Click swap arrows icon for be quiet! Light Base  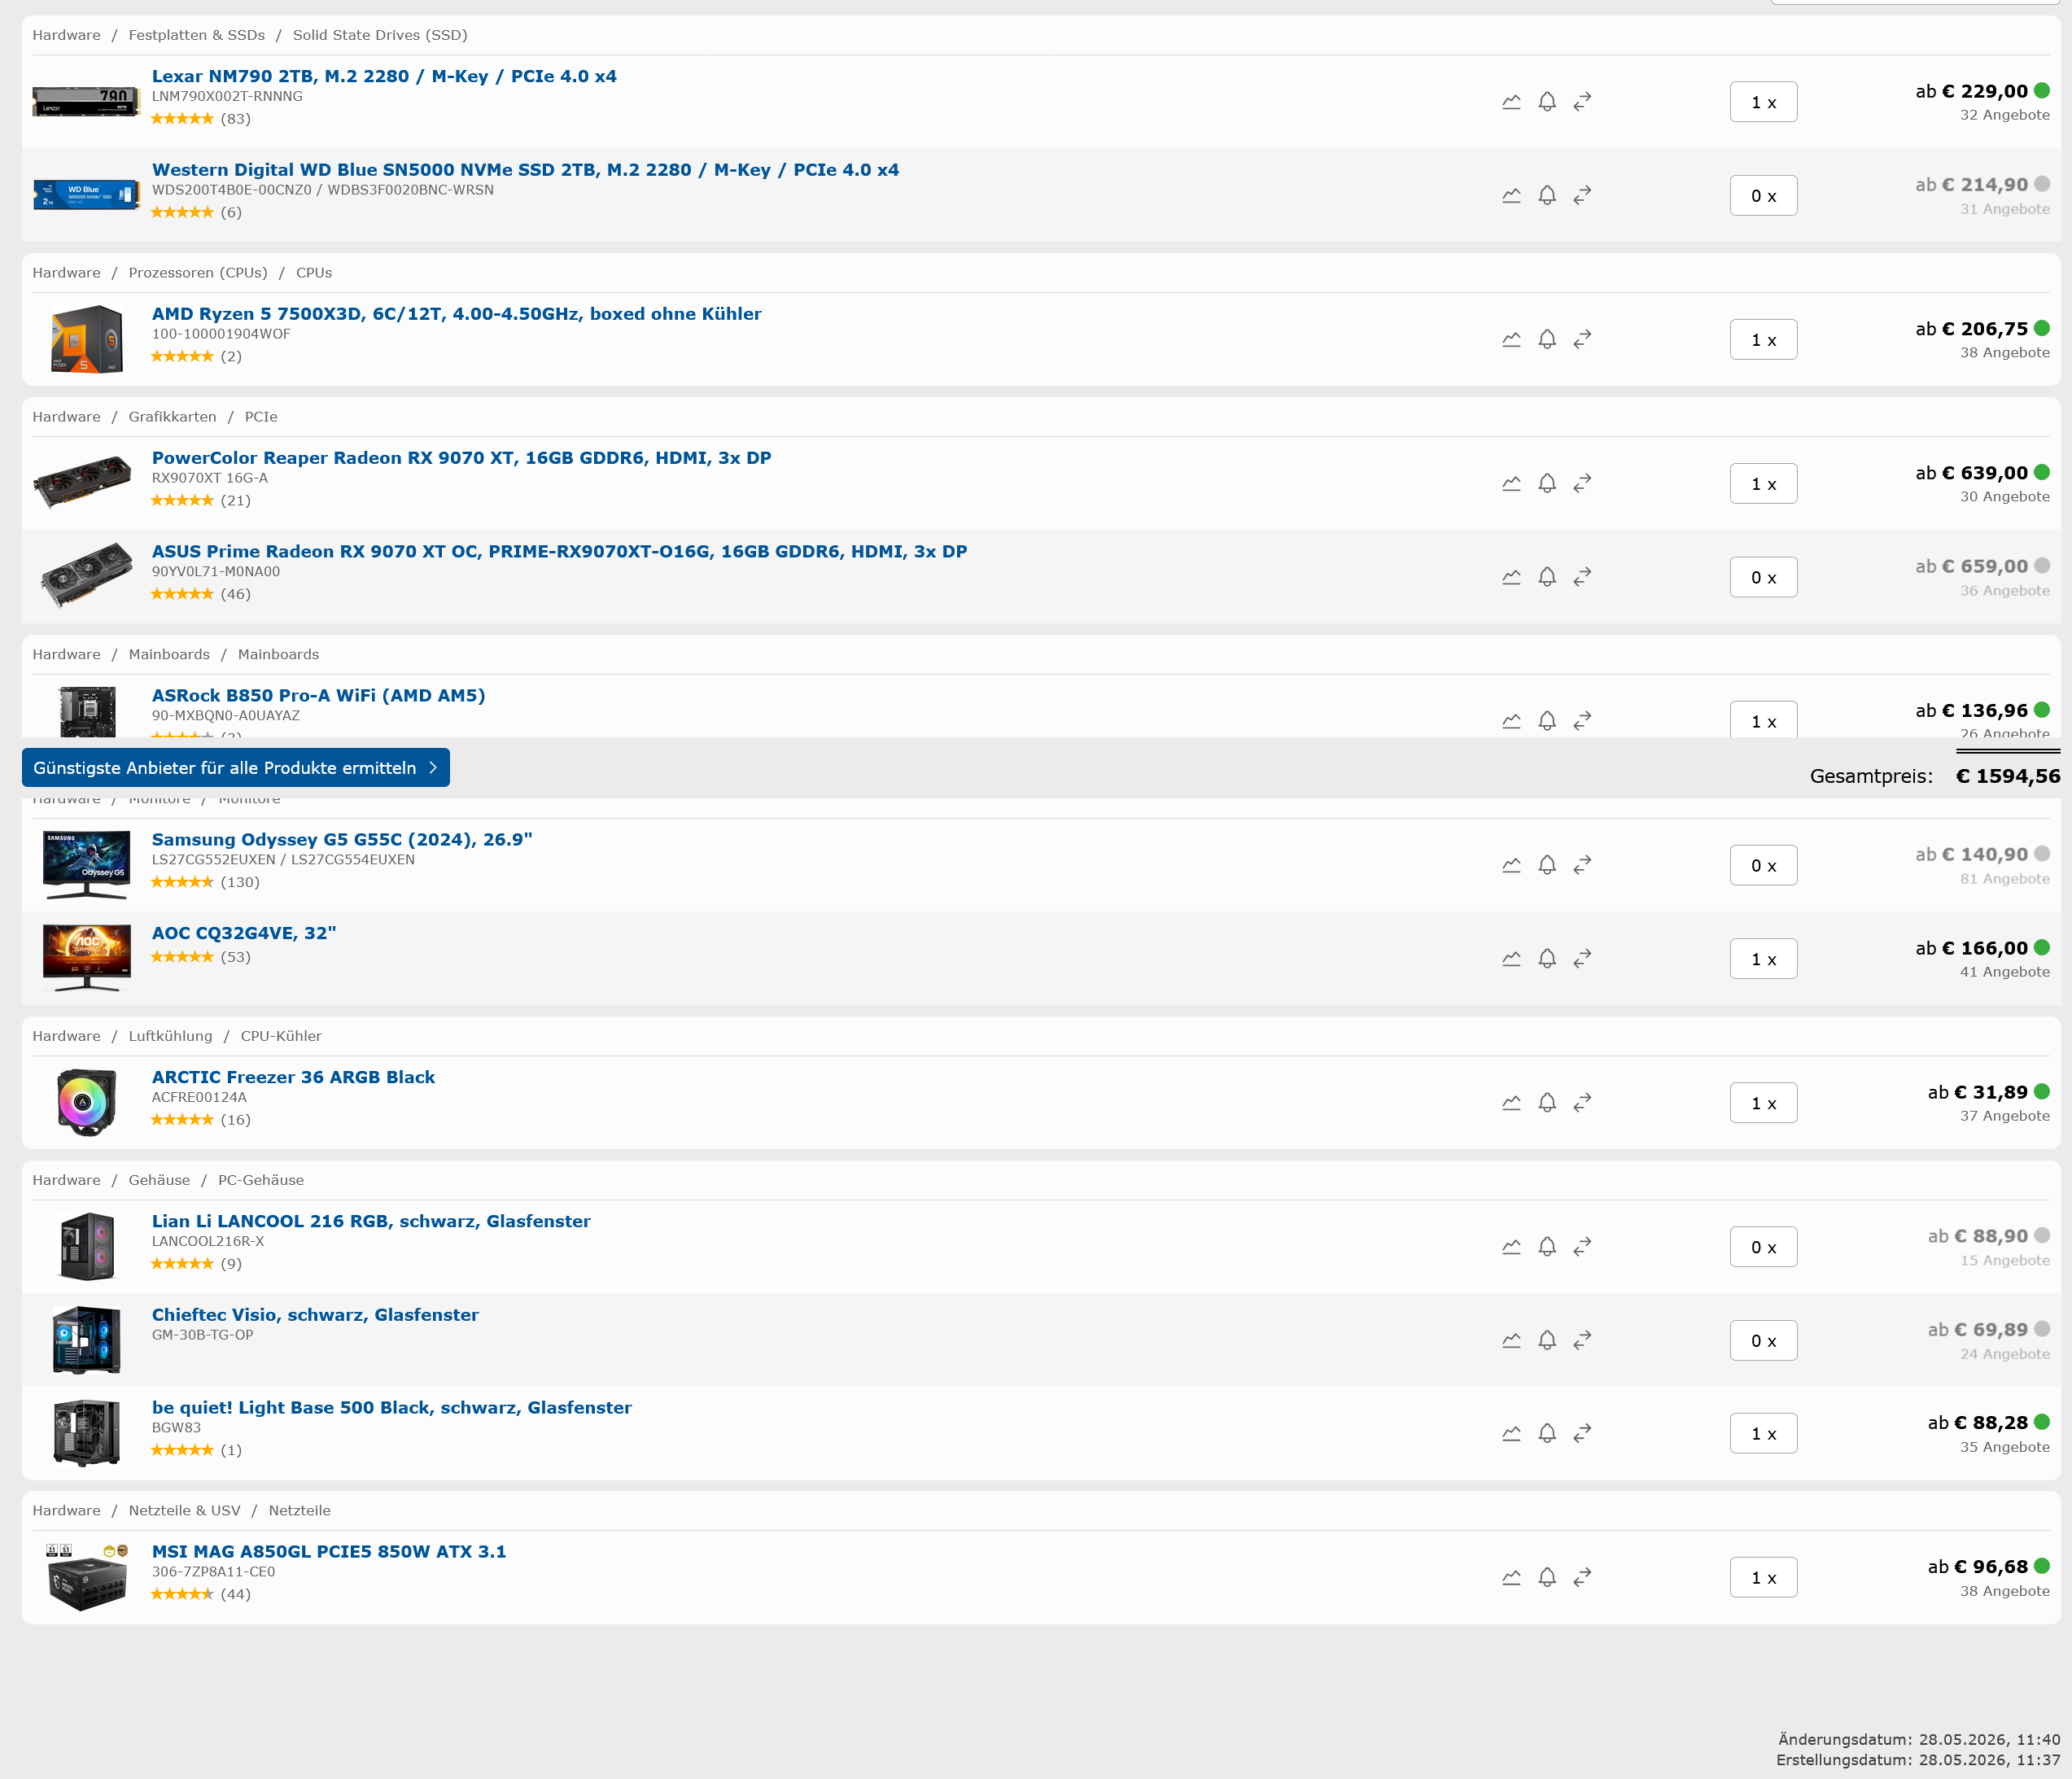pos(1582,1434)
